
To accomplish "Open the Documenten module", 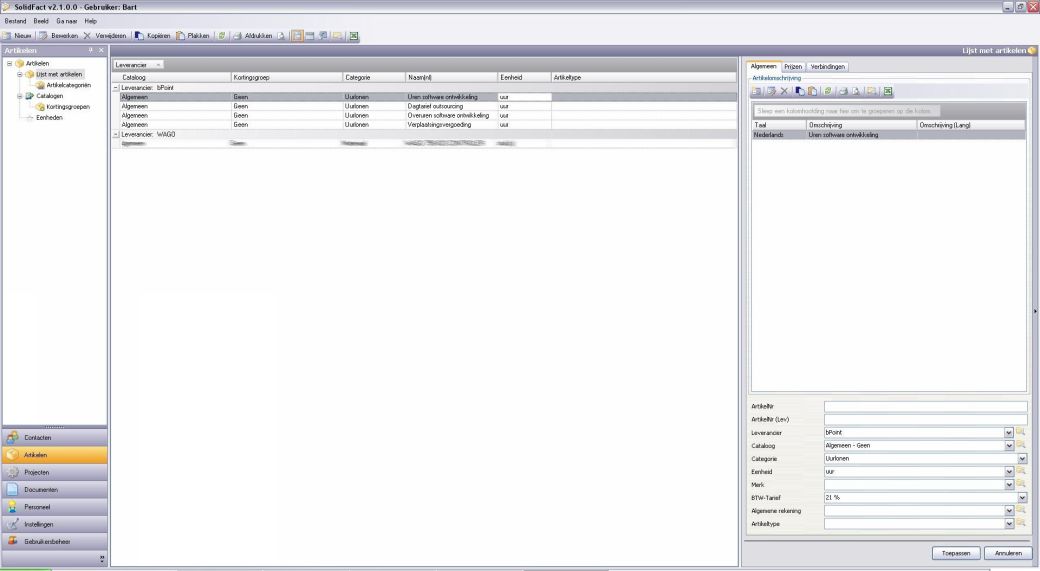I will click(x=54, y=489).
